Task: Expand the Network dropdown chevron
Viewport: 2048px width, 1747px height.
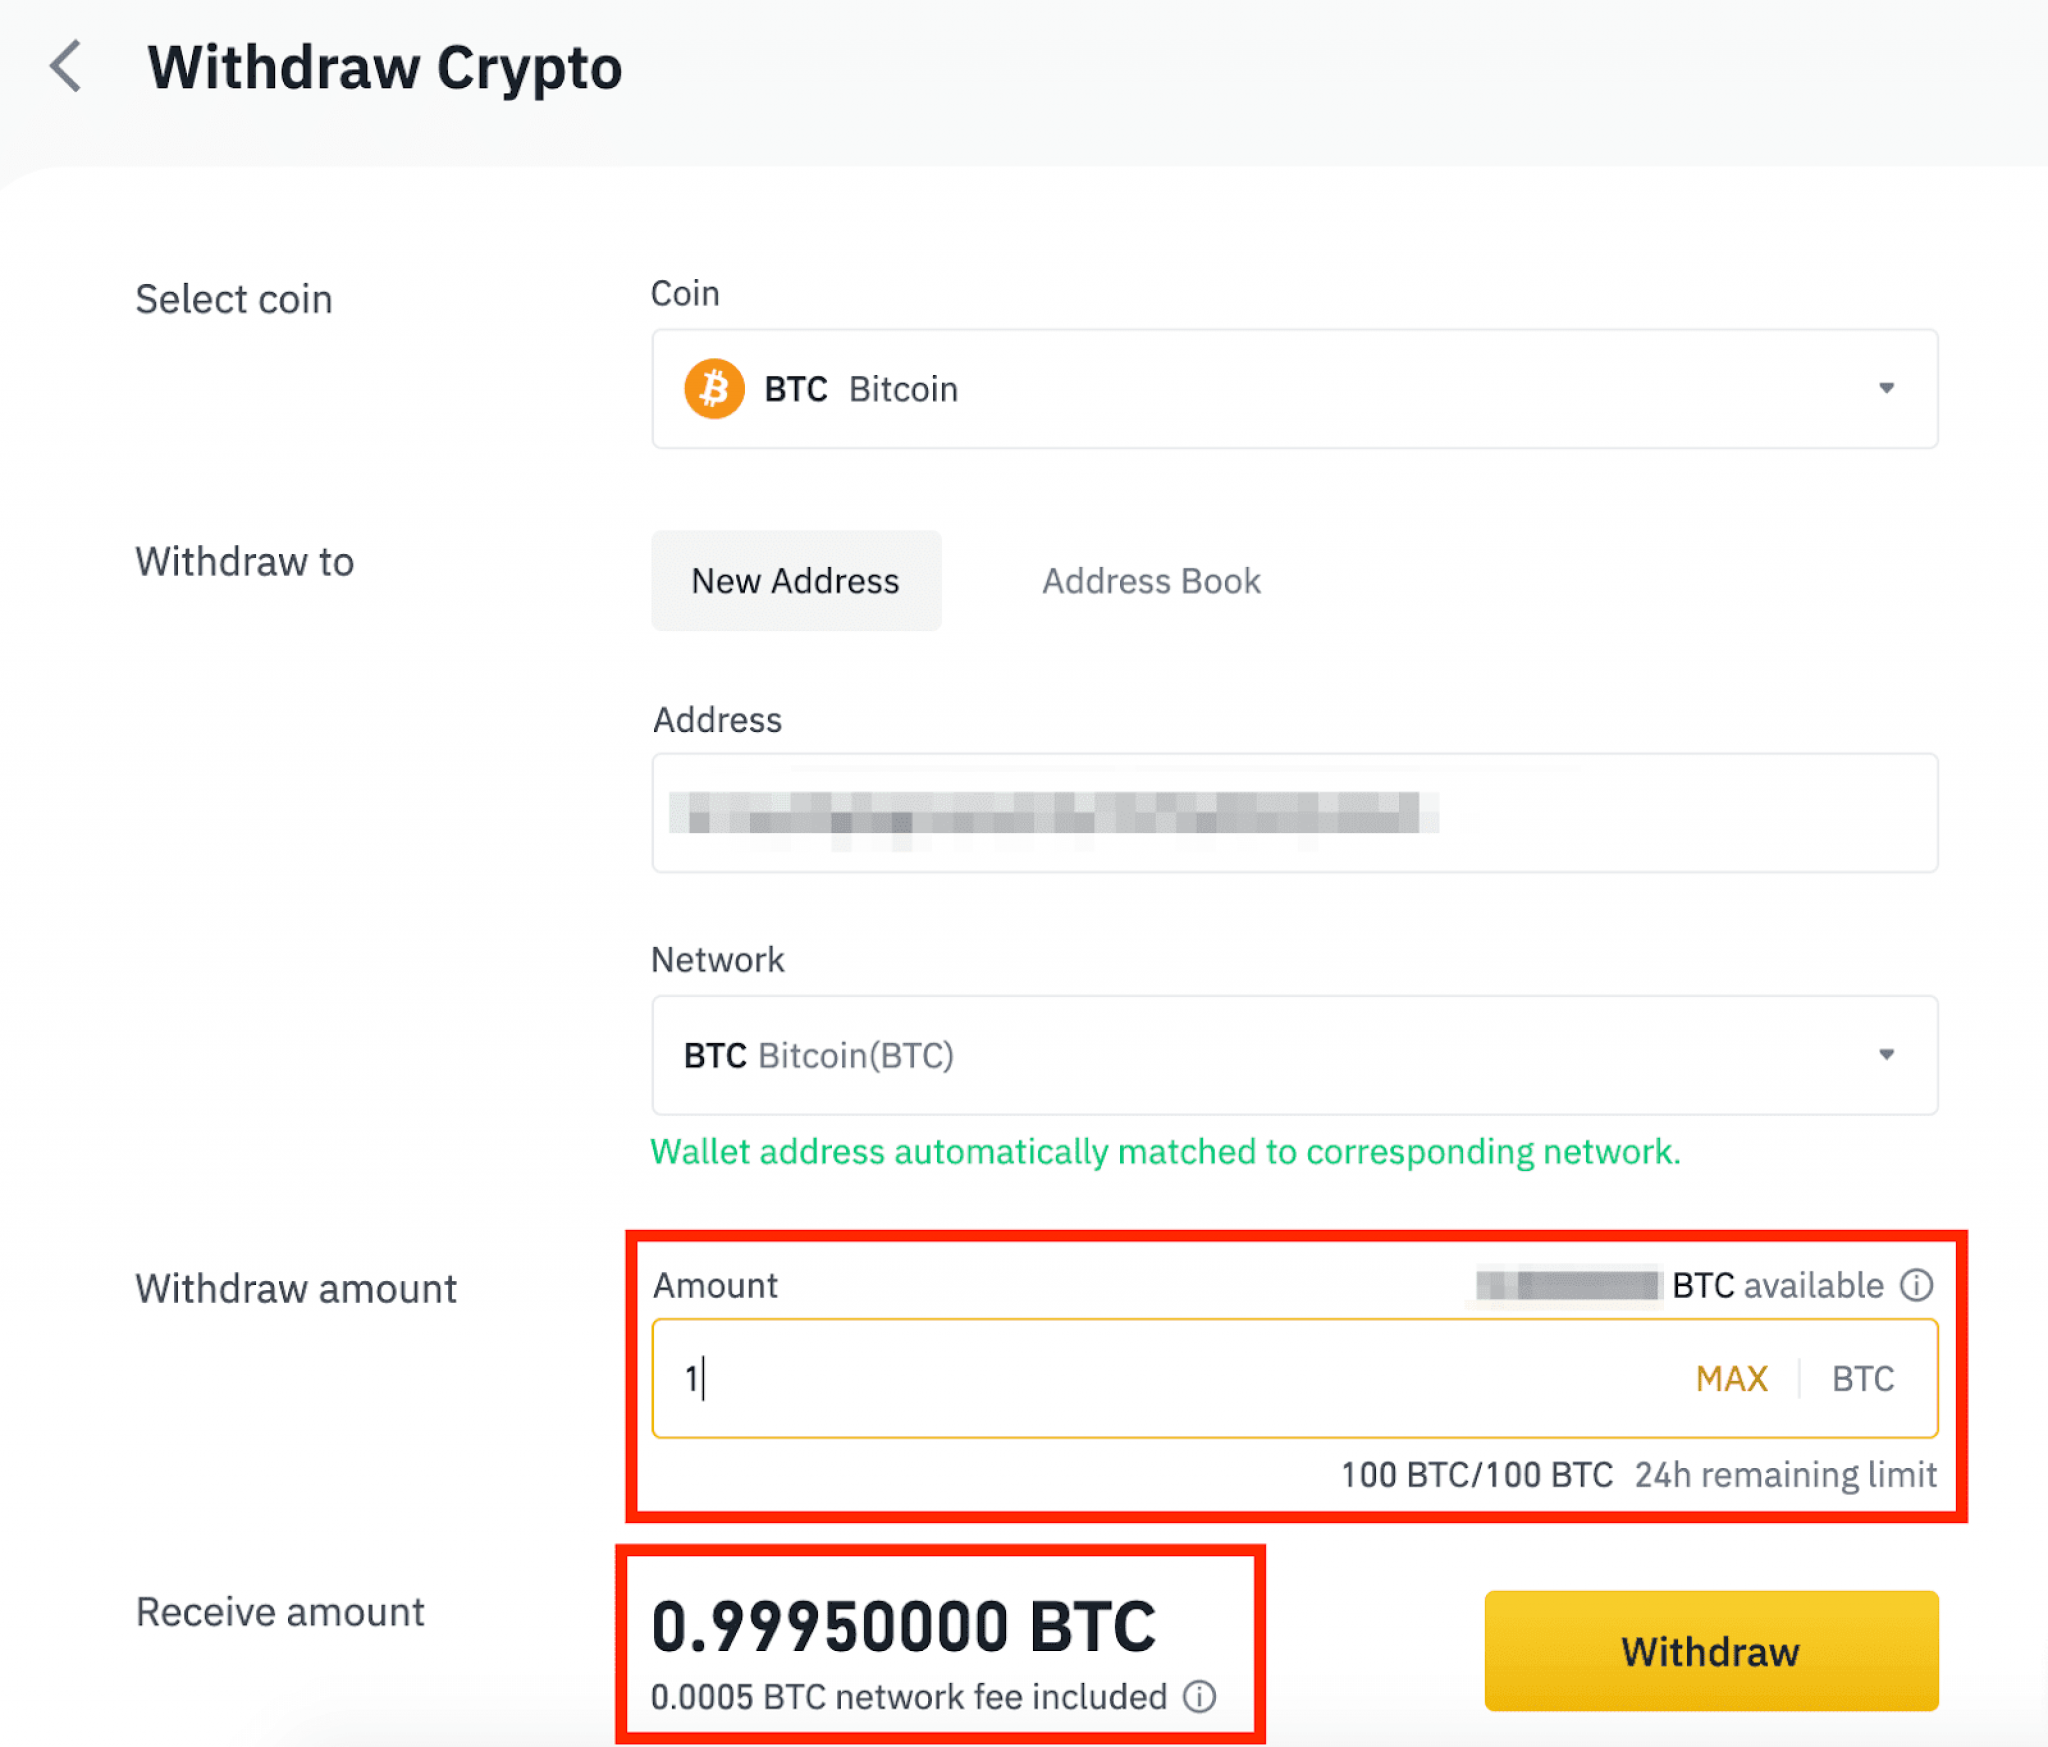Action: (x=1886, y=1055)
